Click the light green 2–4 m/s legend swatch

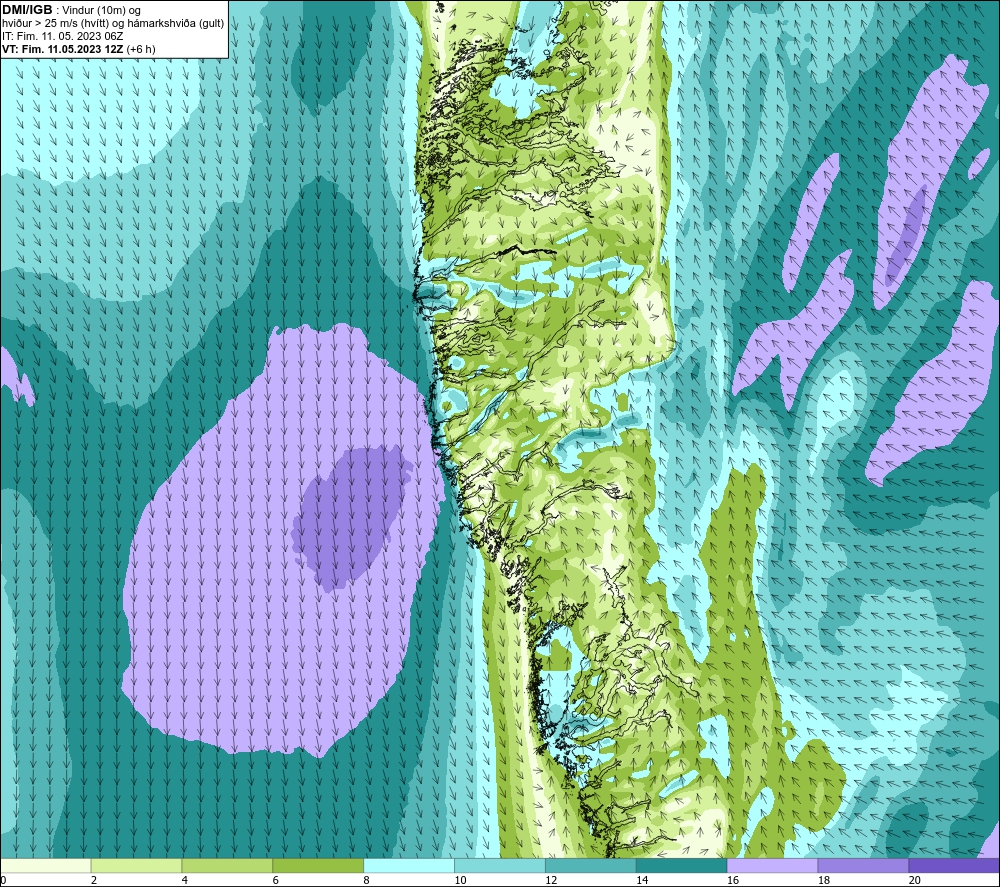pos(136,865)
